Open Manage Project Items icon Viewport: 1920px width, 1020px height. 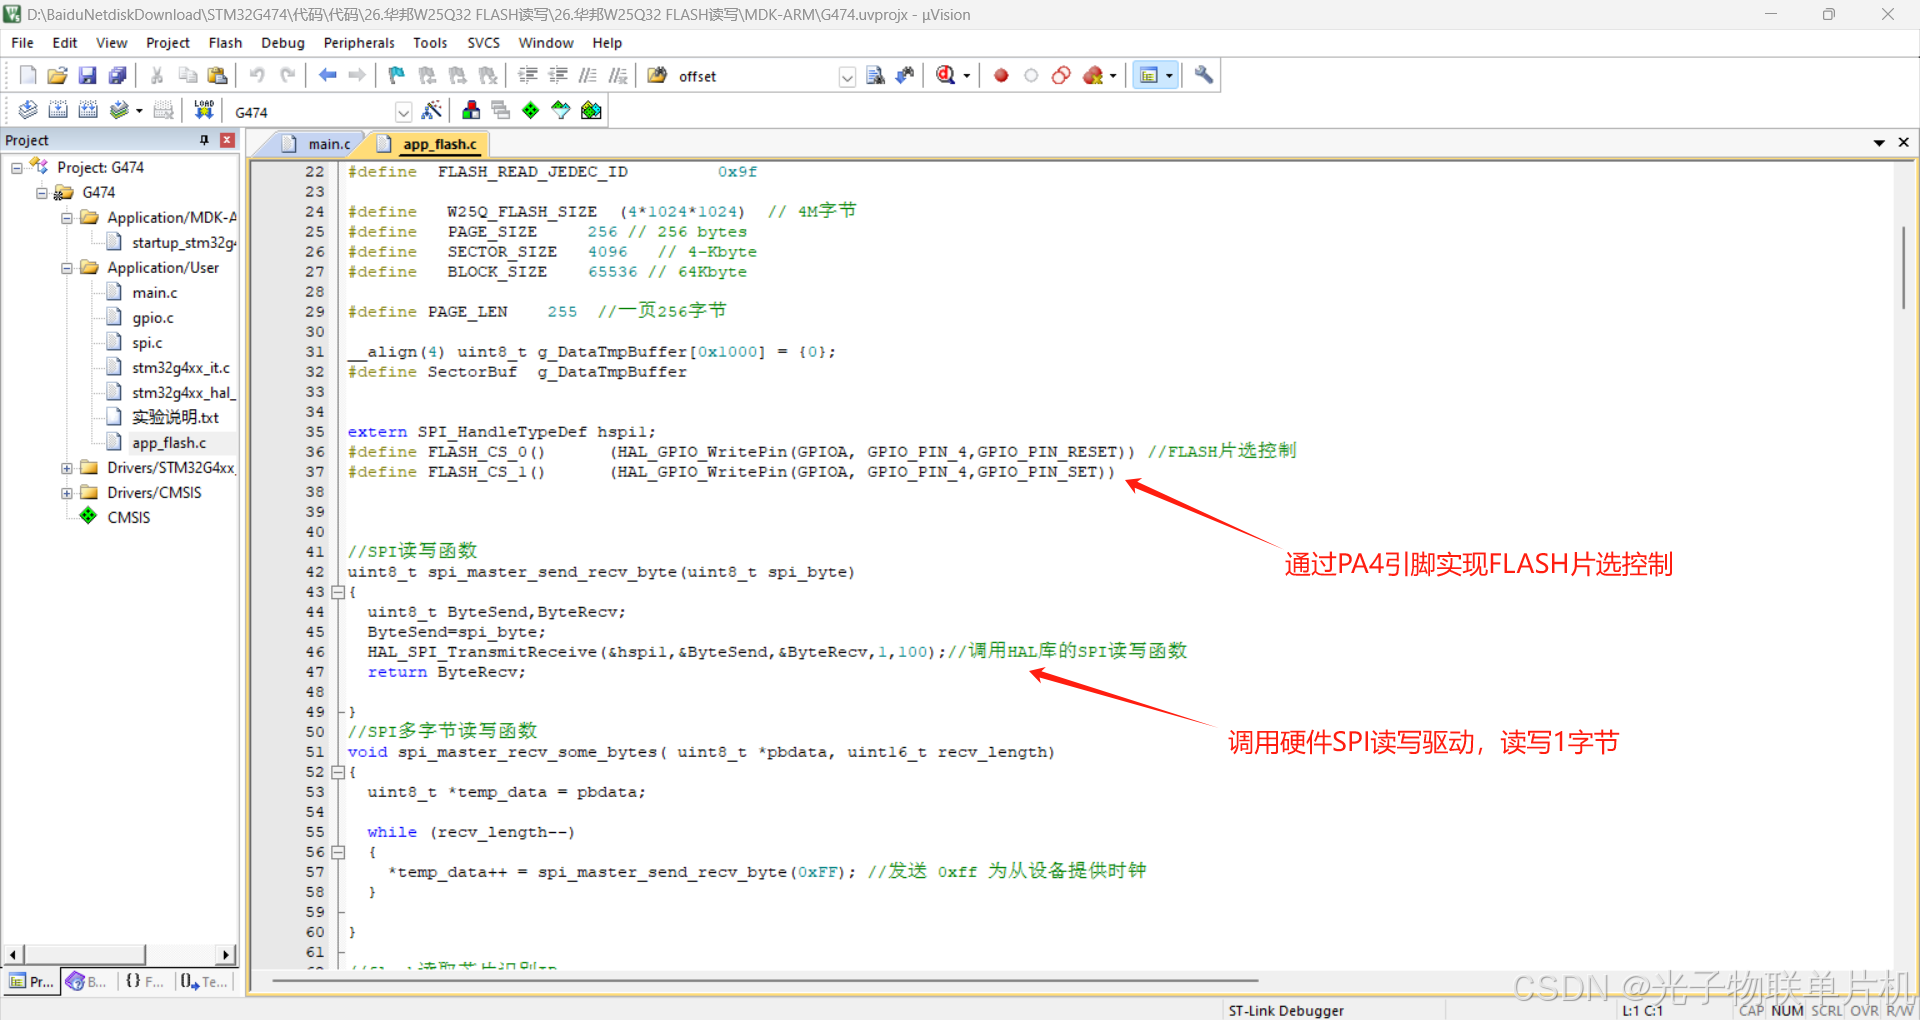click(471, 111)
